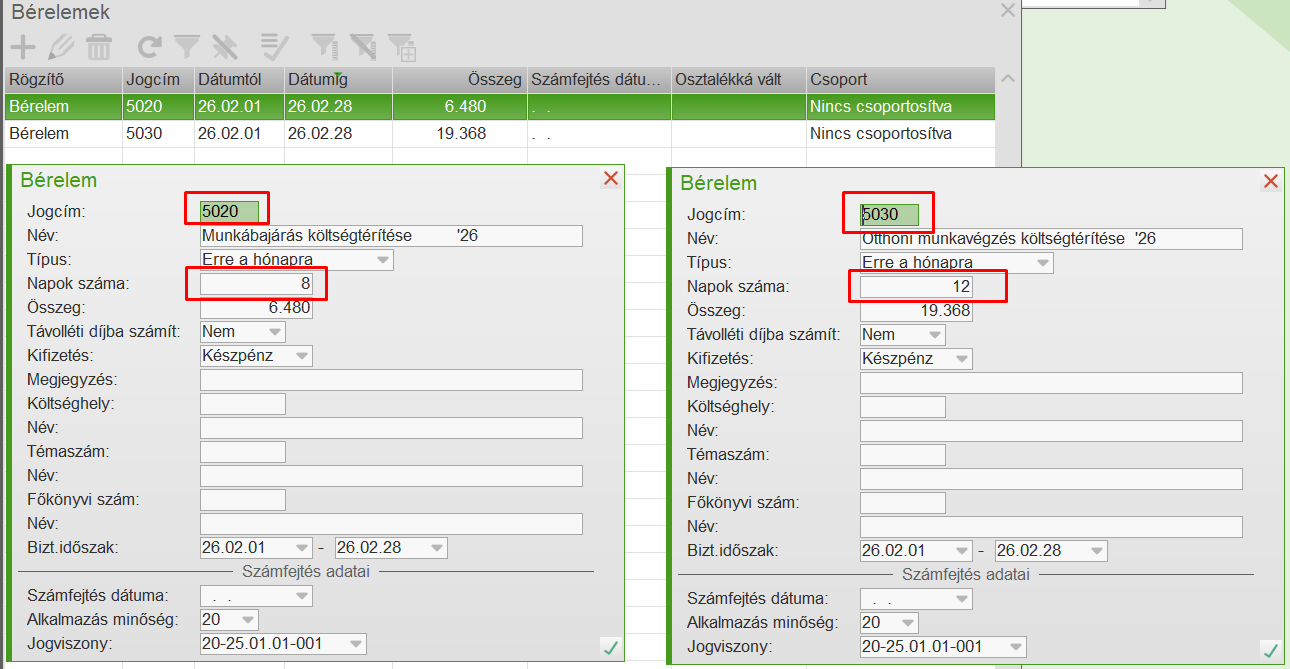Viewport: 1290px width, 669px height.
Task: Expand Távolléti díjba számít dropdown in 5020 form
Action: pyautogui.click(x=274, y=332)
